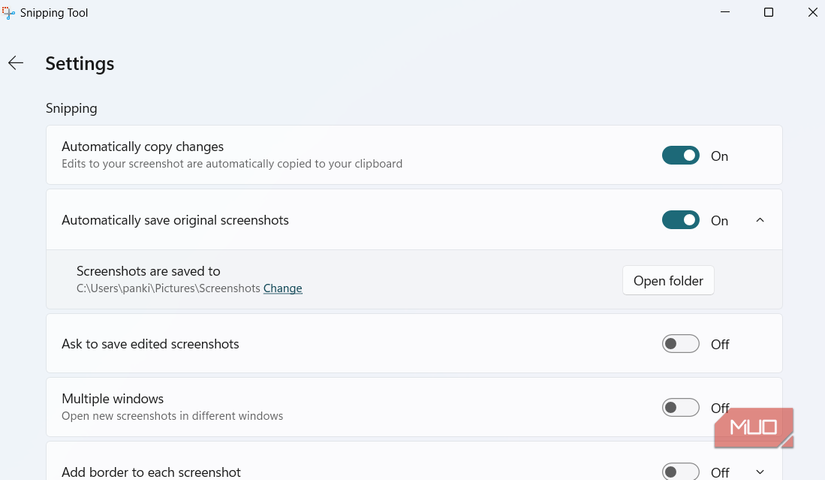
Task: Click the Settings page heading
Action: click(x=80, y=64)
